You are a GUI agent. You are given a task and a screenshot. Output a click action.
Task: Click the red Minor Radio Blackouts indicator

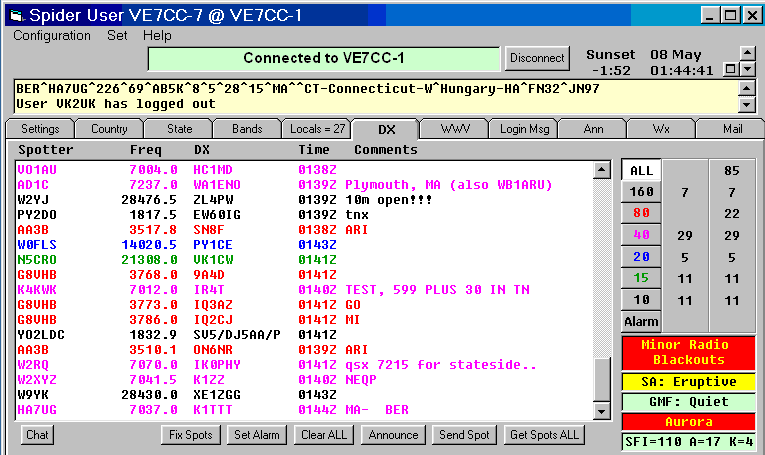tap(689, 351)
